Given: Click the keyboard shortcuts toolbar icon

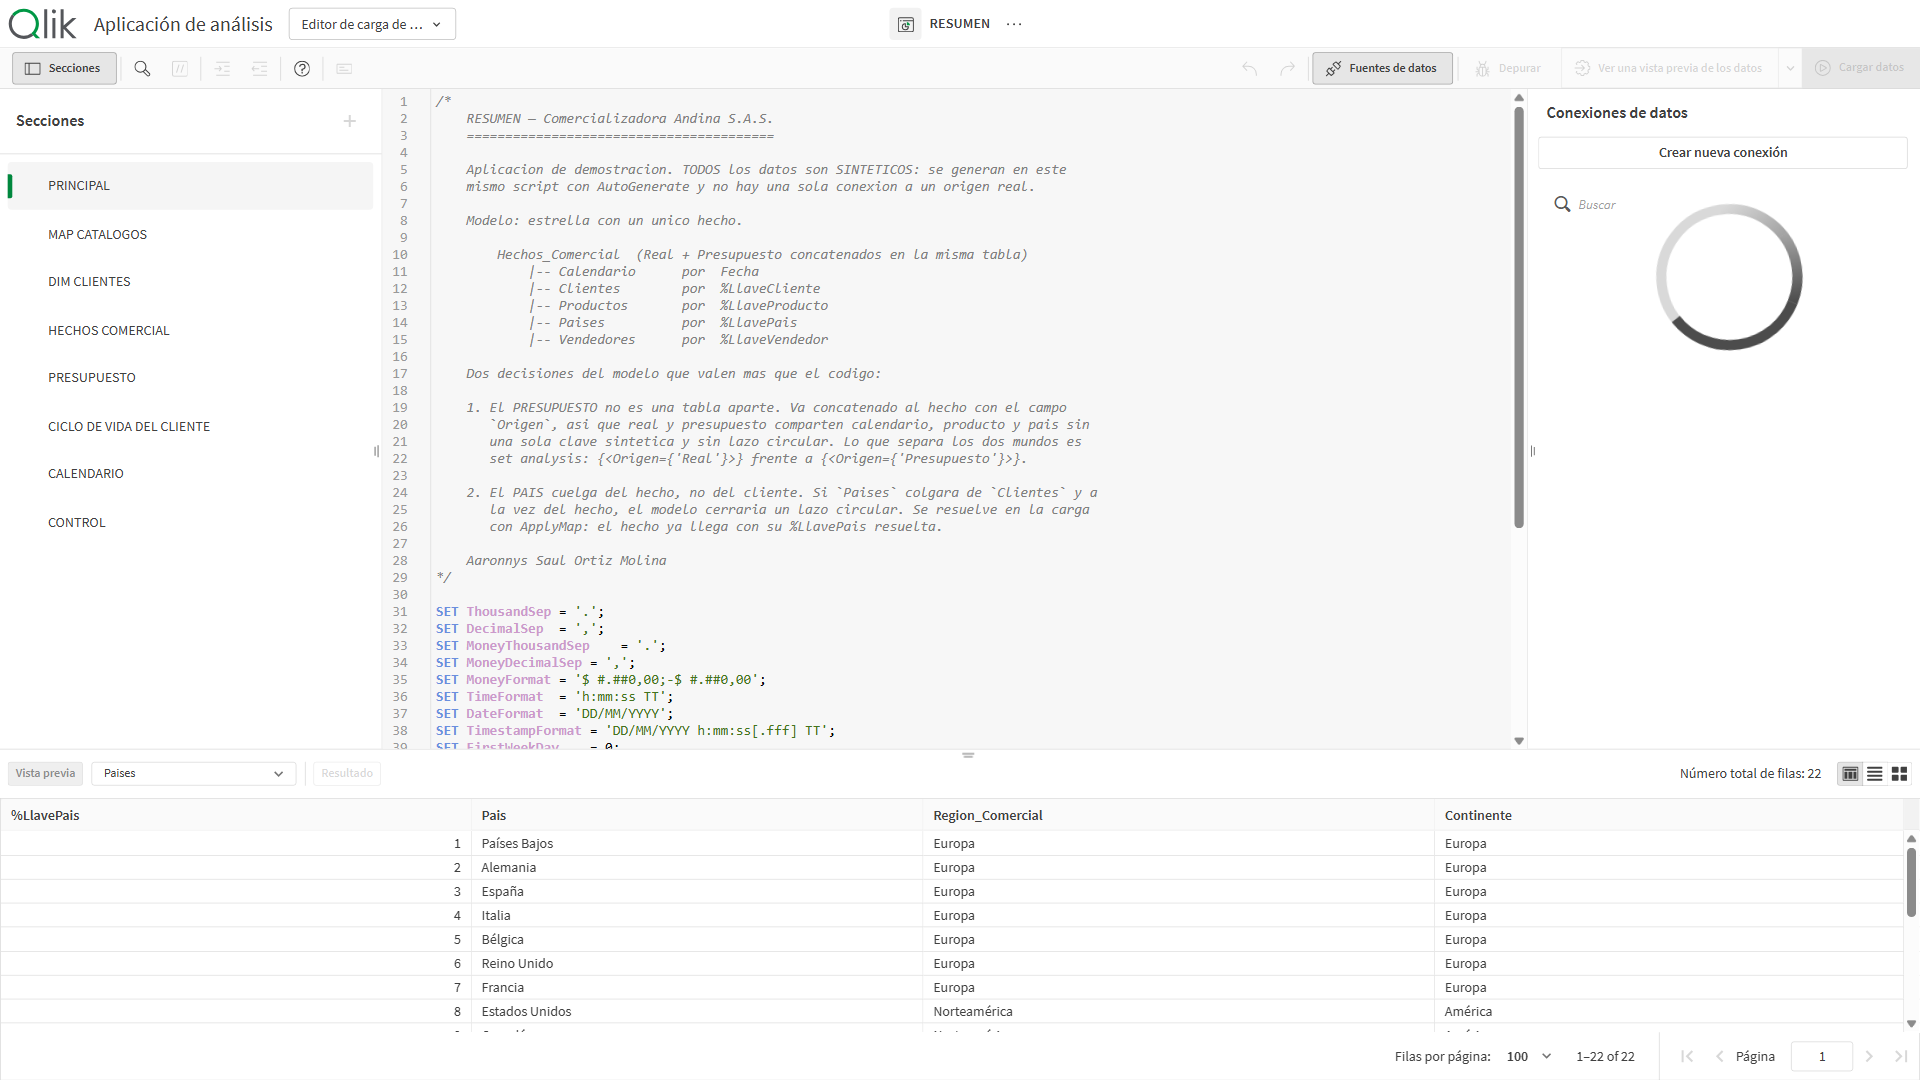Looking at the screenshot, I should 344,68.
